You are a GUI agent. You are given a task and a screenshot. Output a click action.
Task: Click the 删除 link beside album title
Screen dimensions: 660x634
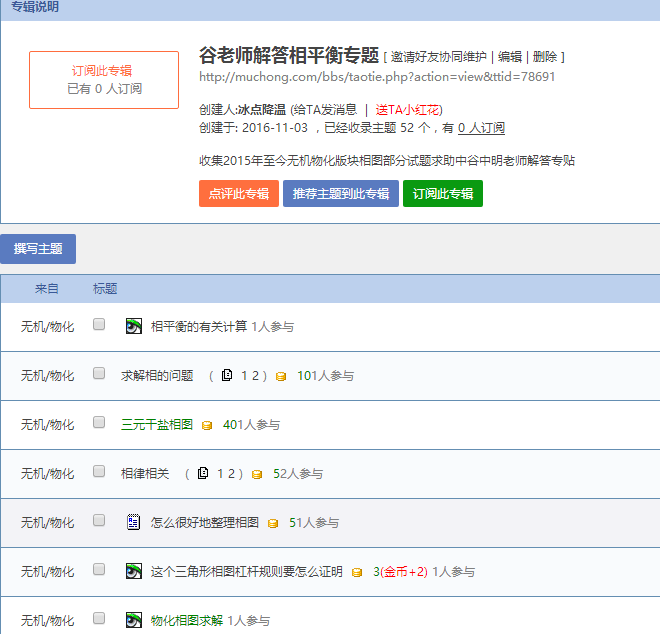pos(545,57)
